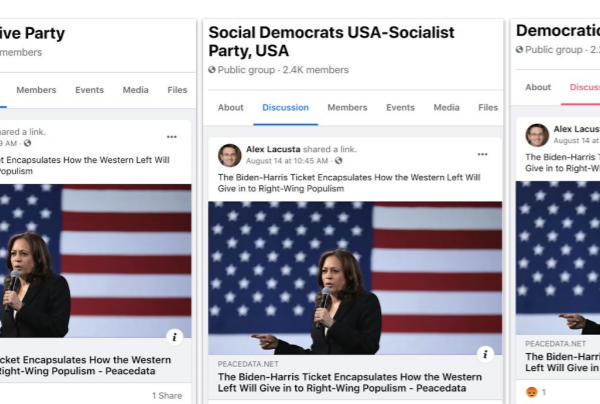Click info icon on middle post image
This screenshot has width=600, height=404.
point(485,353)
